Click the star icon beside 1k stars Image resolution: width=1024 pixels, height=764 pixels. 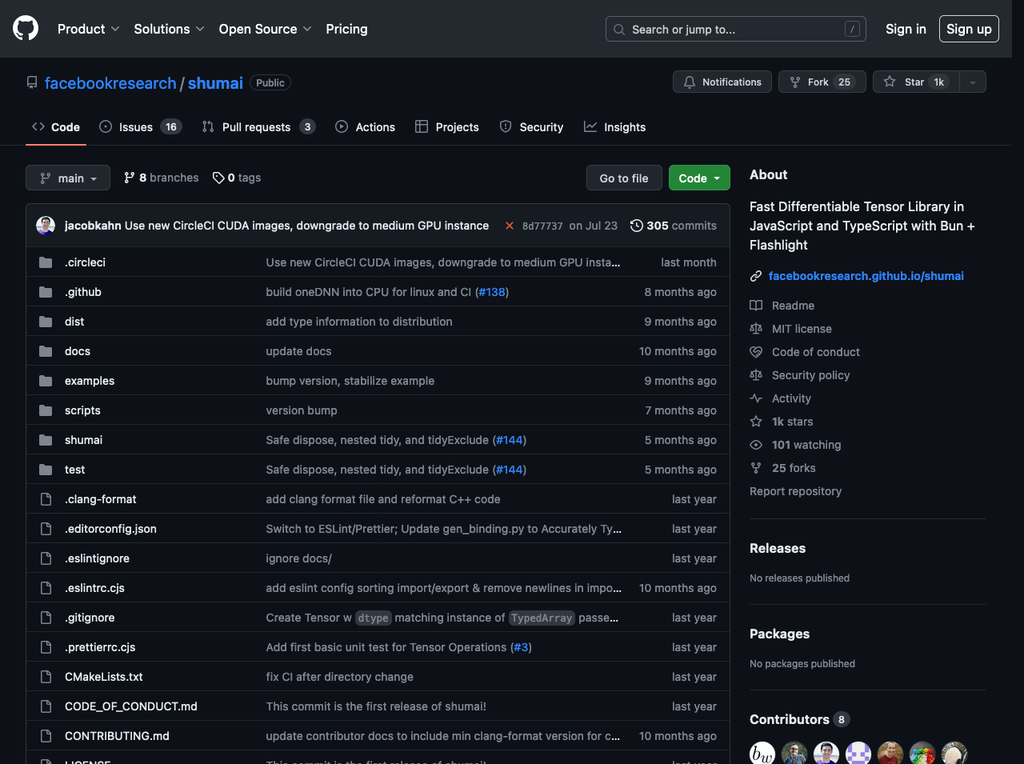pyautogui.click(x=756, y=422)
